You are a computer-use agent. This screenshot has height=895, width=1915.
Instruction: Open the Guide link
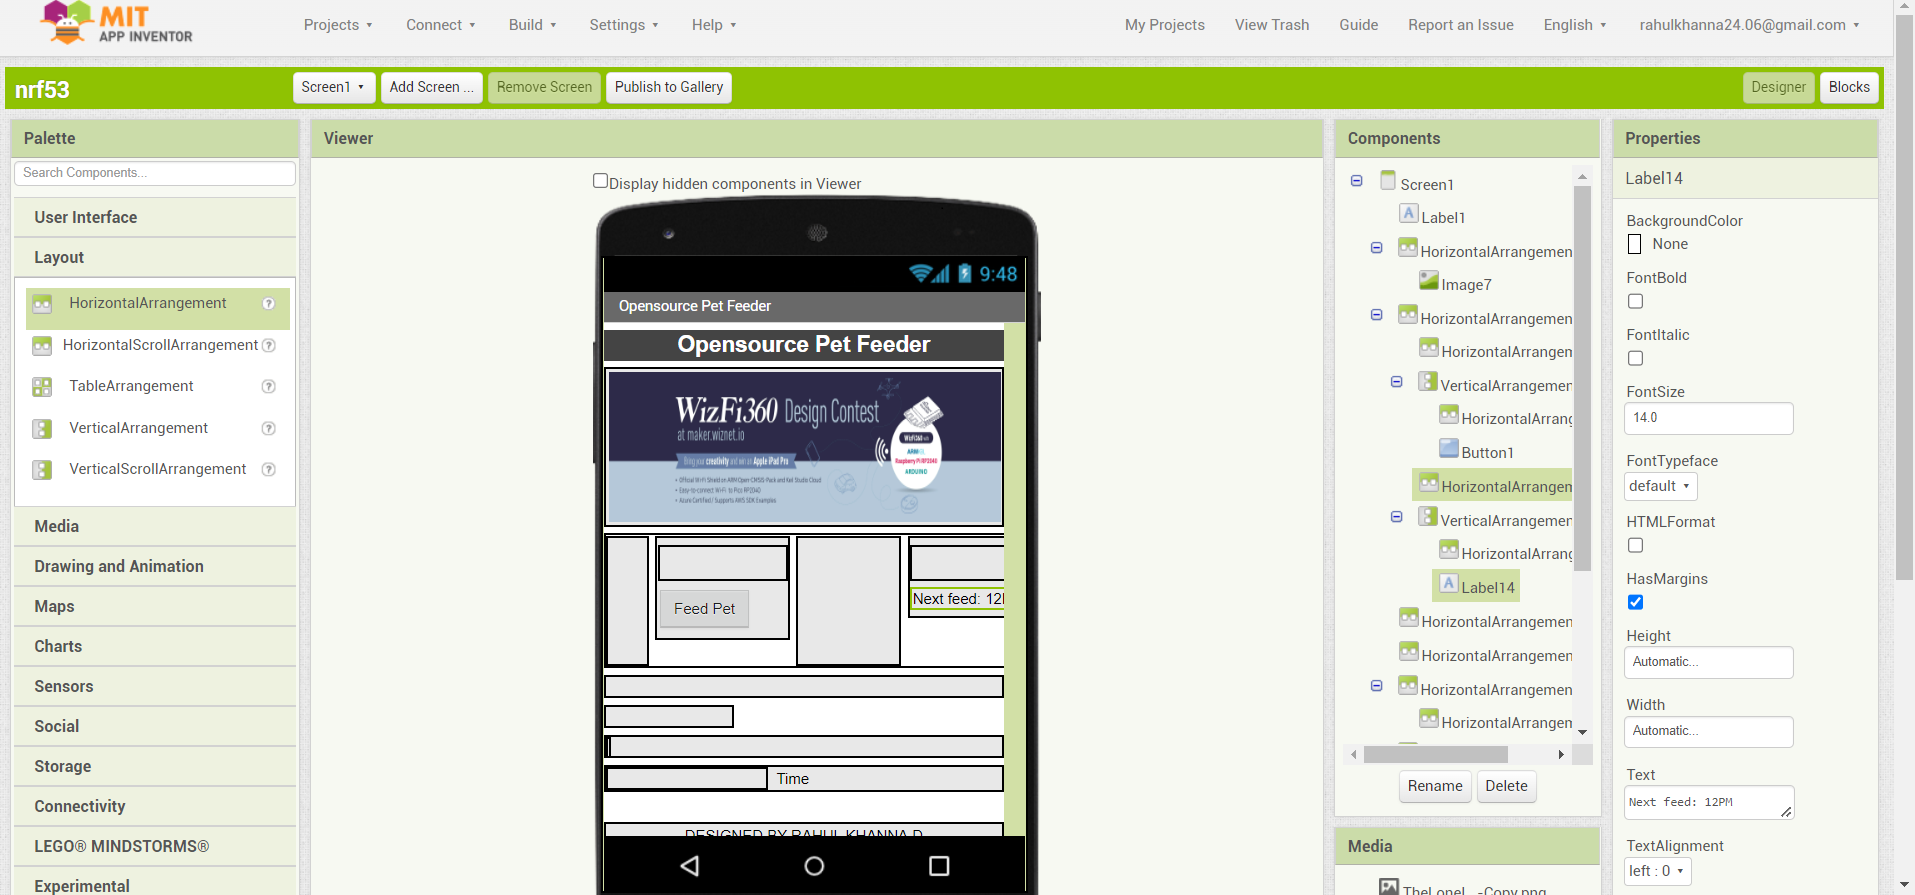click(1358, 25)
